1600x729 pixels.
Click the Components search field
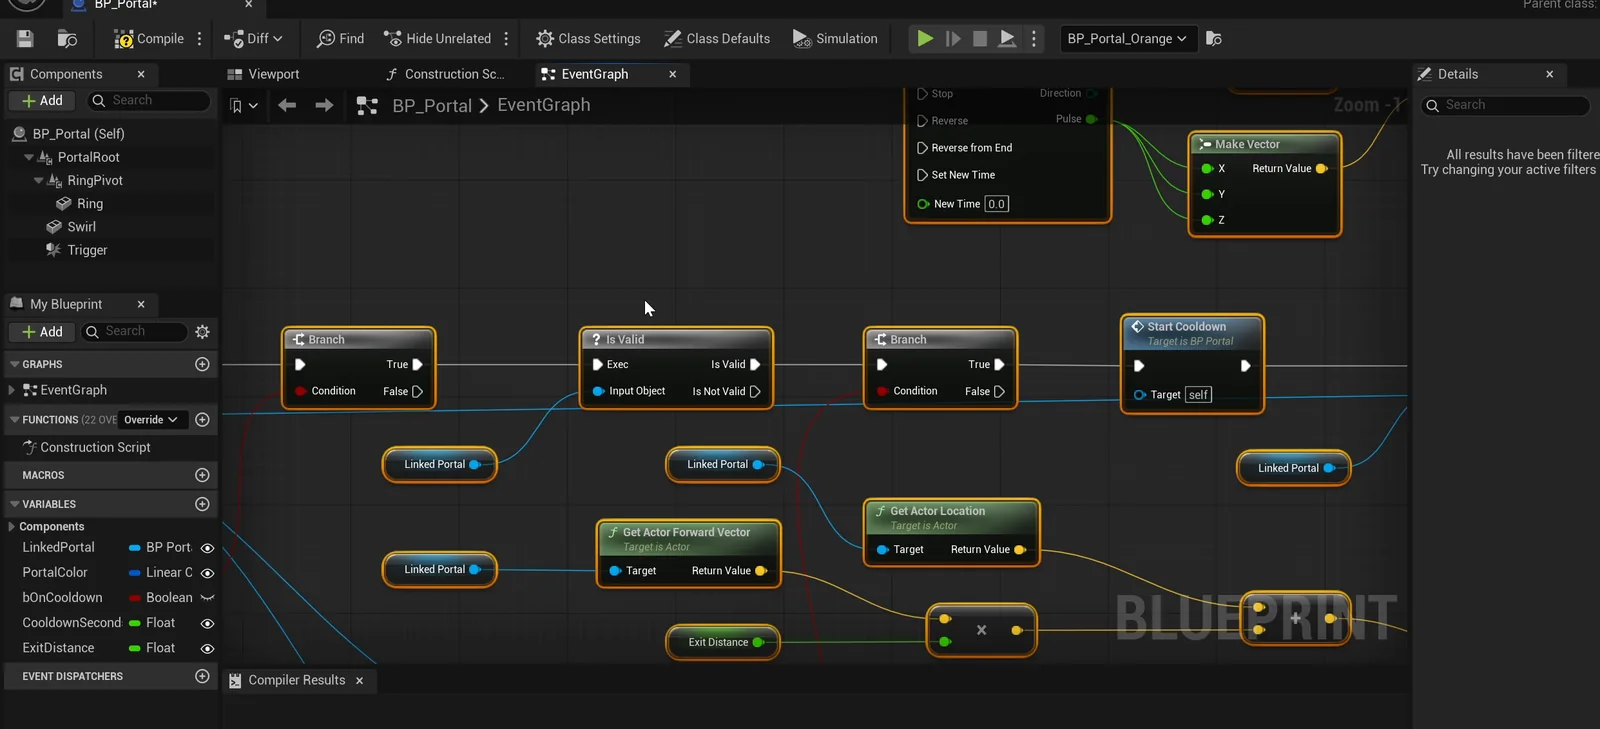click(150, 101)
